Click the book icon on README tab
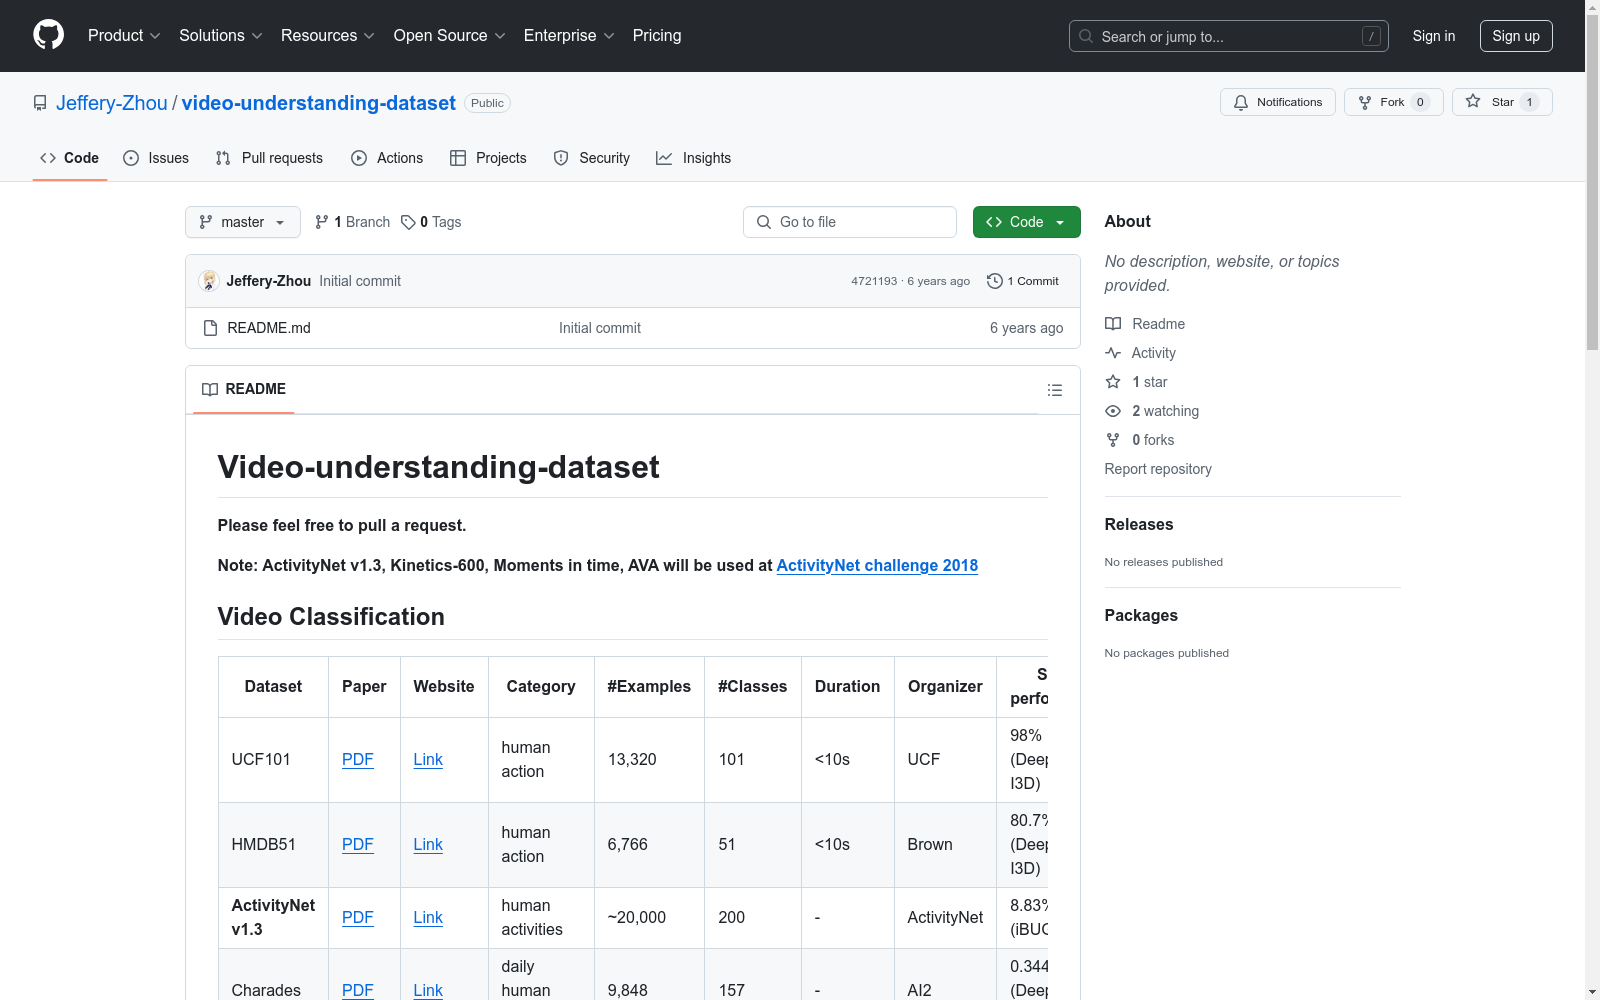The width and height of the screenshot is (1600, 1000). pyautogui.click(x=210, y=389)
